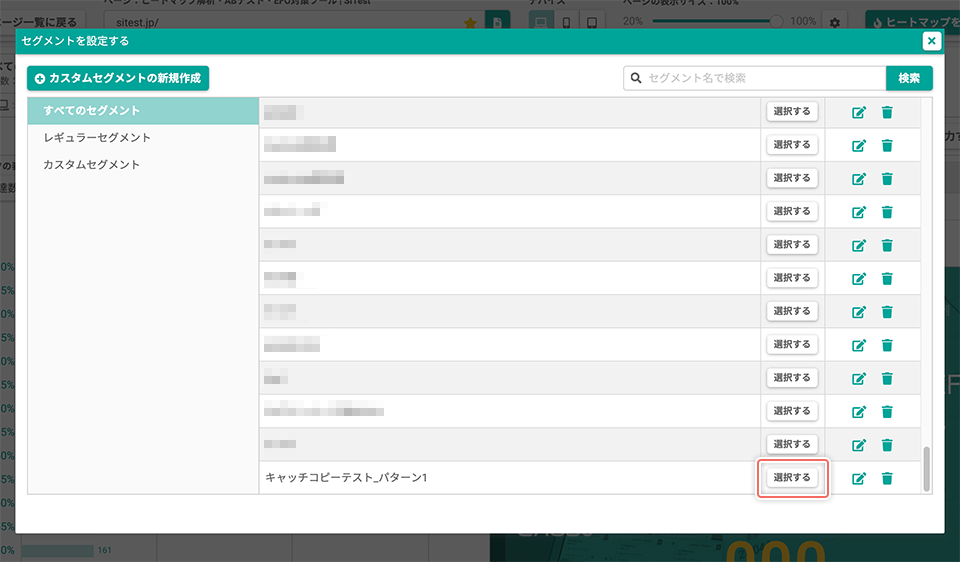Delete the segment row just above キャッチコピーテスト_パターン1
960x562 pixels.
[887, 445]
